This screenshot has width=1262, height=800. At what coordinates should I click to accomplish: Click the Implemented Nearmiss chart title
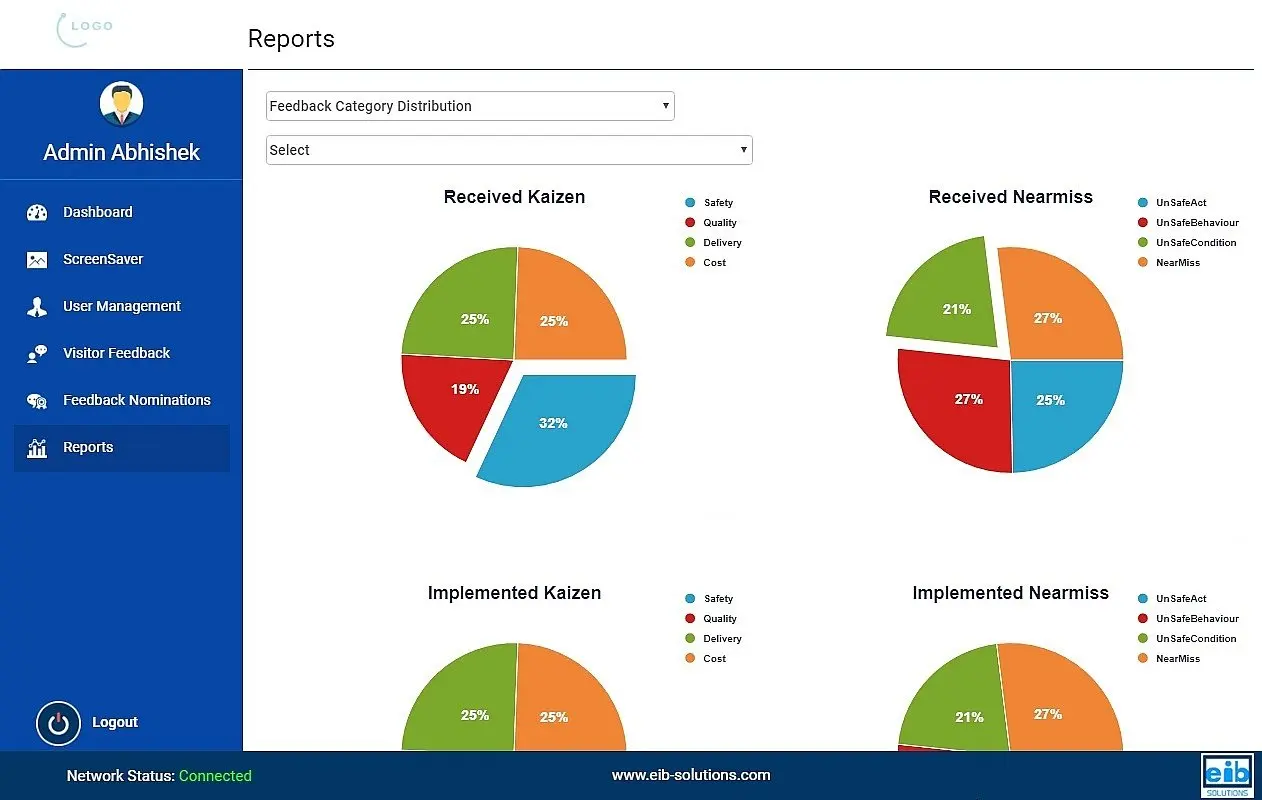[1011, 593]
